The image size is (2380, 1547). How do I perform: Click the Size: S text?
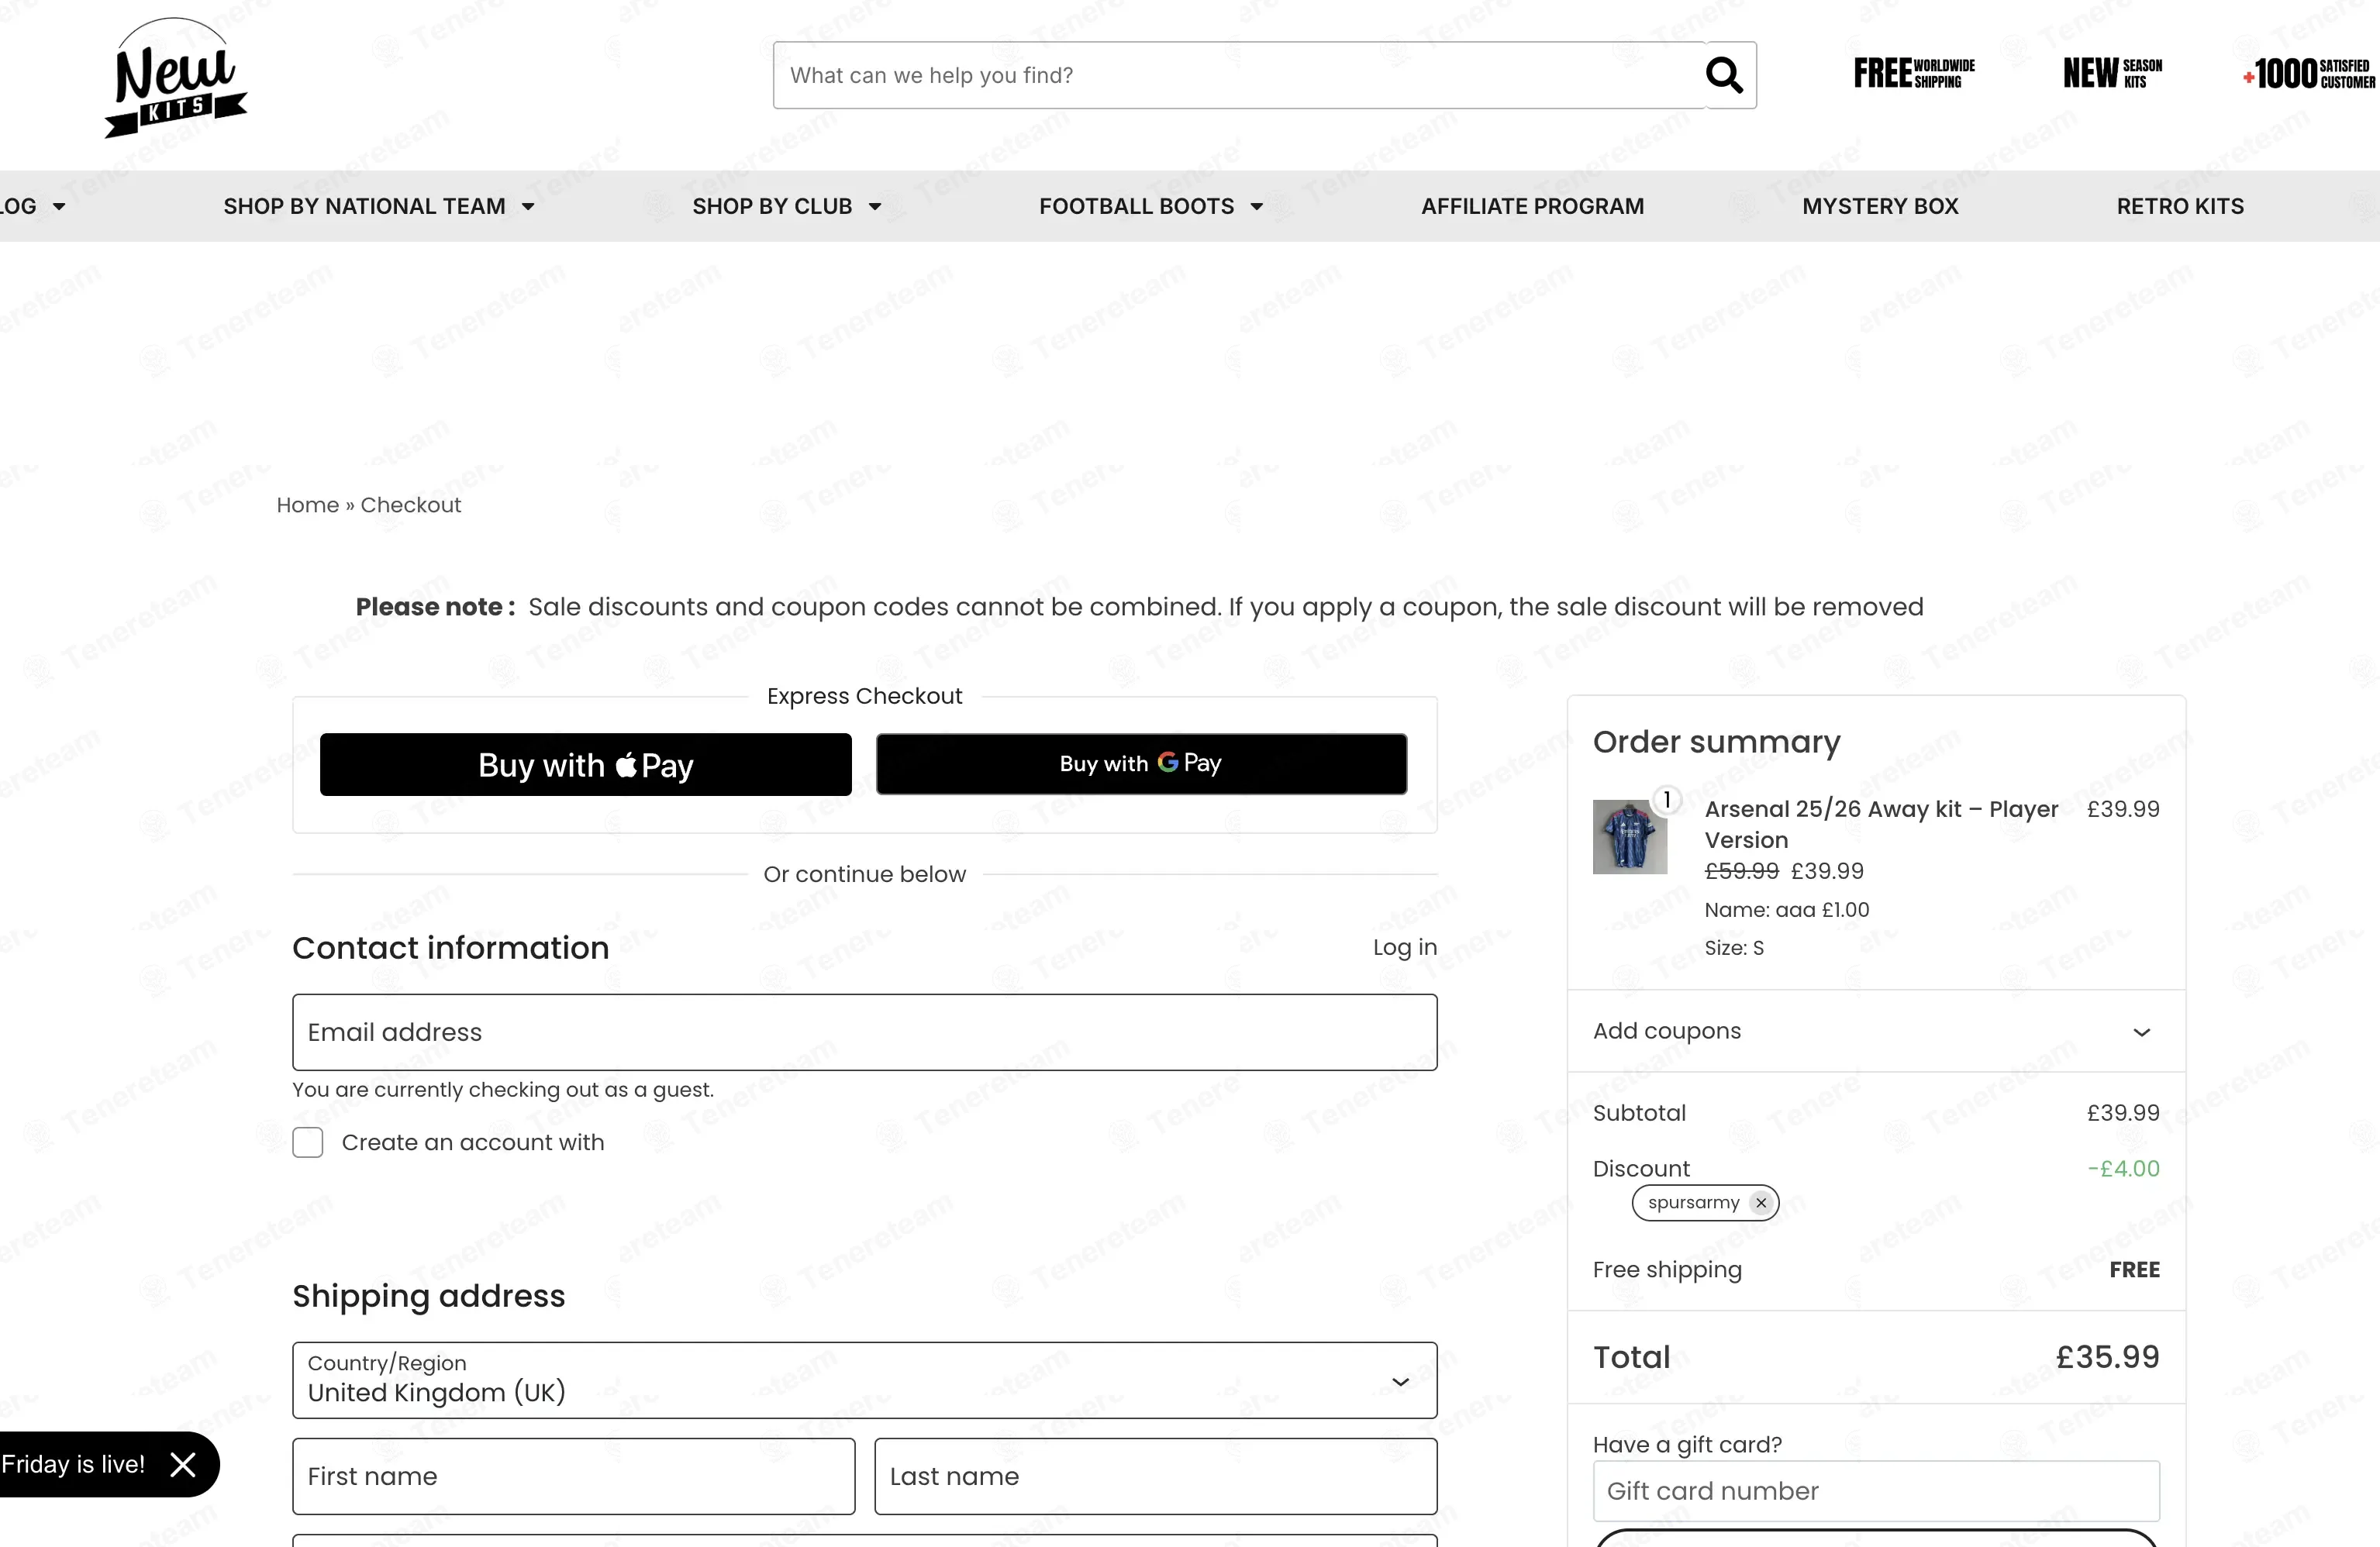click(1734, 948)
